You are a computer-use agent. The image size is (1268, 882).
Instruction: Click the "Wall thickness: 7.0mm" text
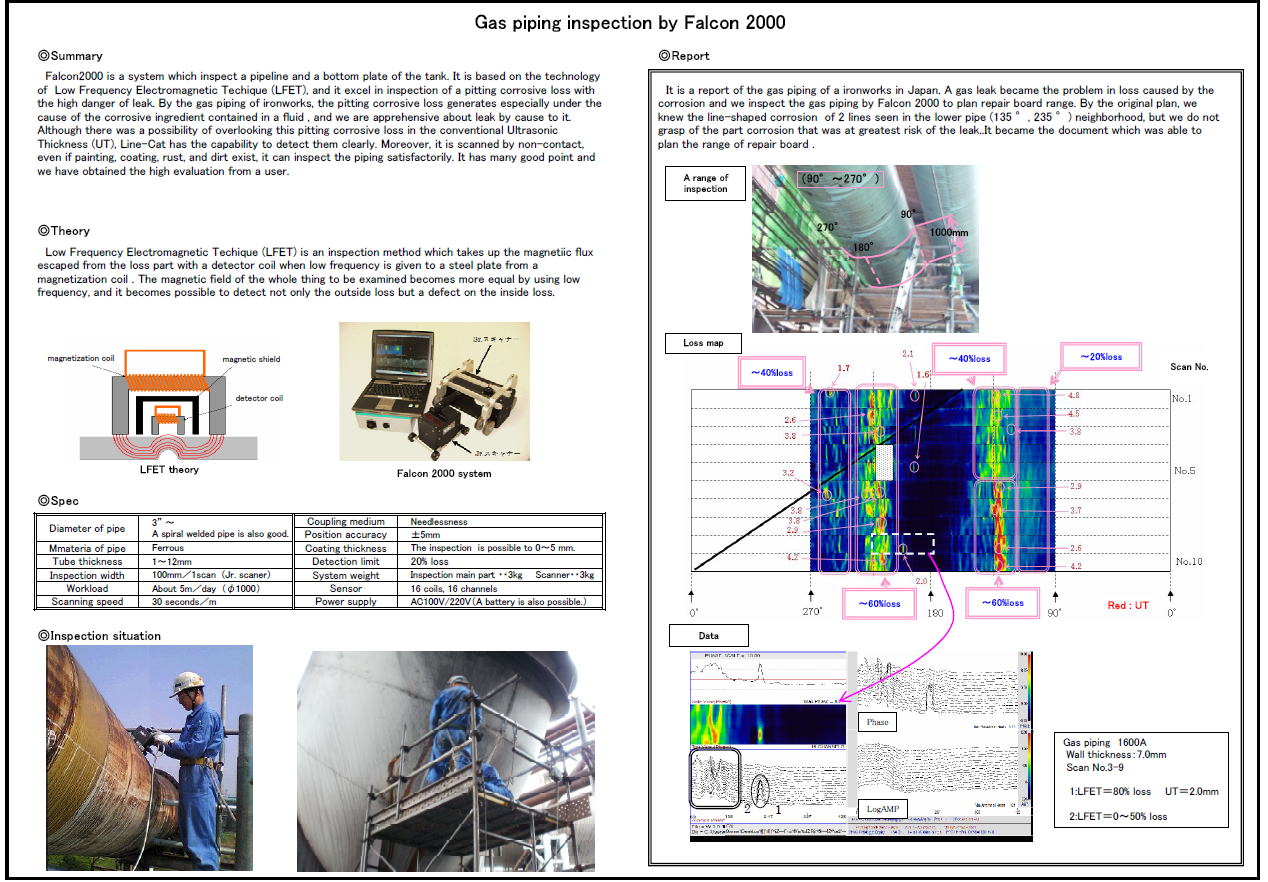click(x=1116, y=755)
